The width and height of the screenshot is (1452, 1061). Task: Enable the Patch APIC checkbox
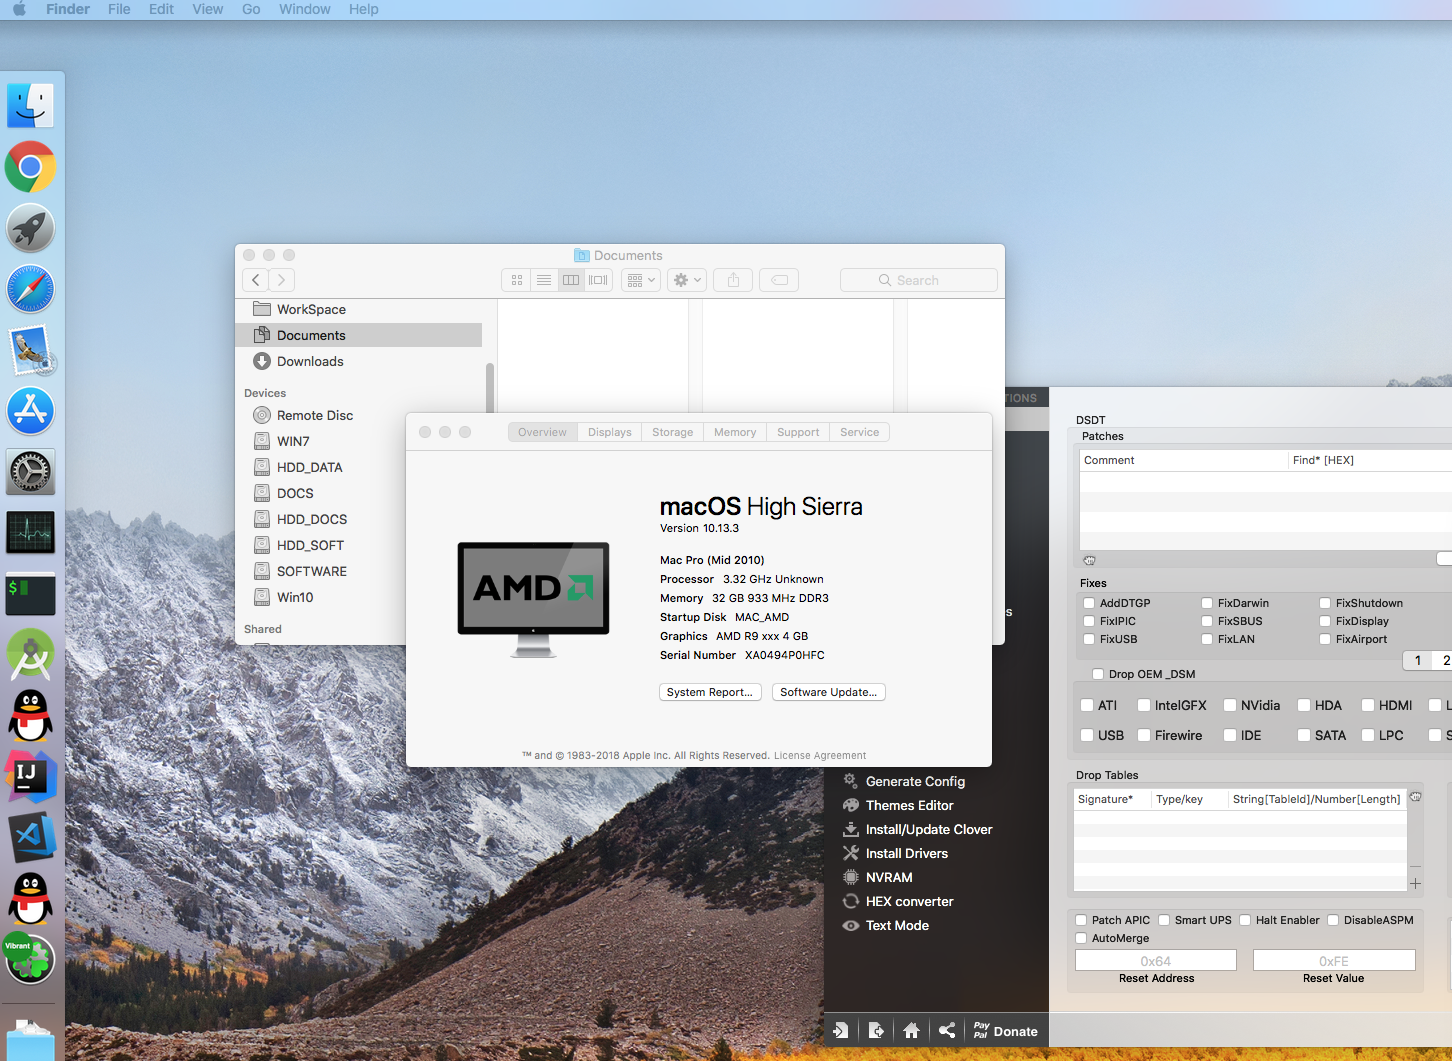1081,920
